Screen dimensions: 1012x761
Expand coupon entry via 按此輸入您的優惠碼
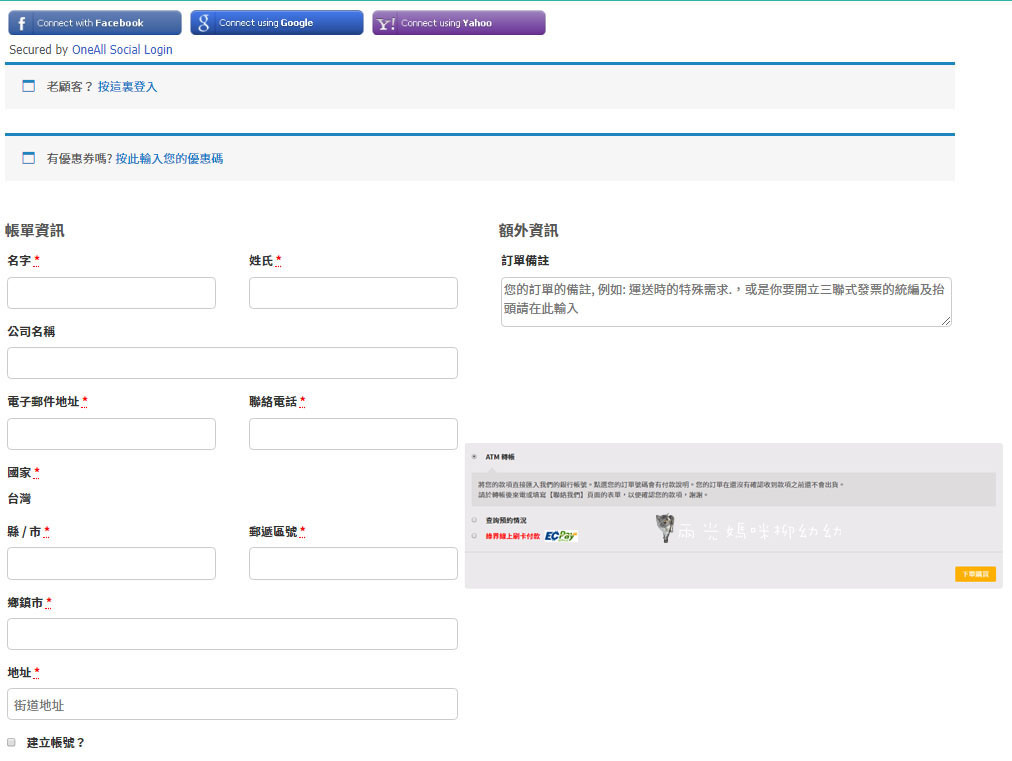coord(169,158)
